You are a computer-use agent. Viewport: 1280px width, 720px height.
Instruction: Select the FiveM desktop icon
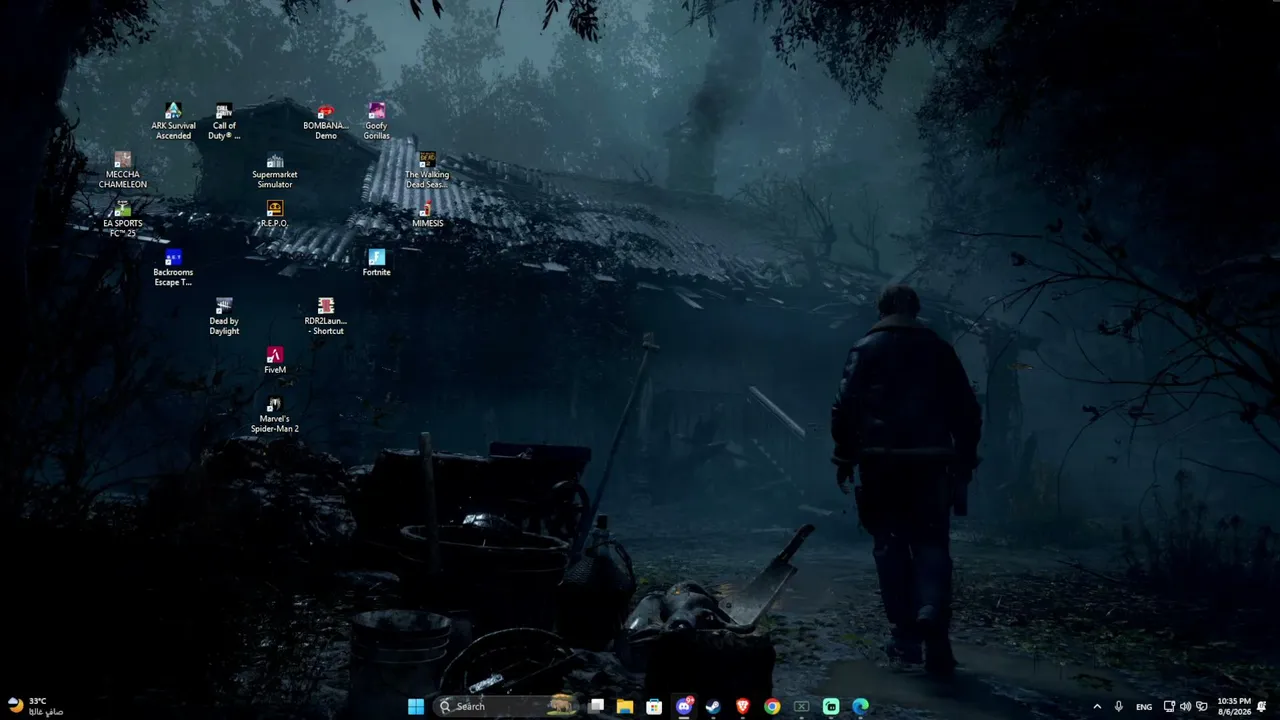275,361
